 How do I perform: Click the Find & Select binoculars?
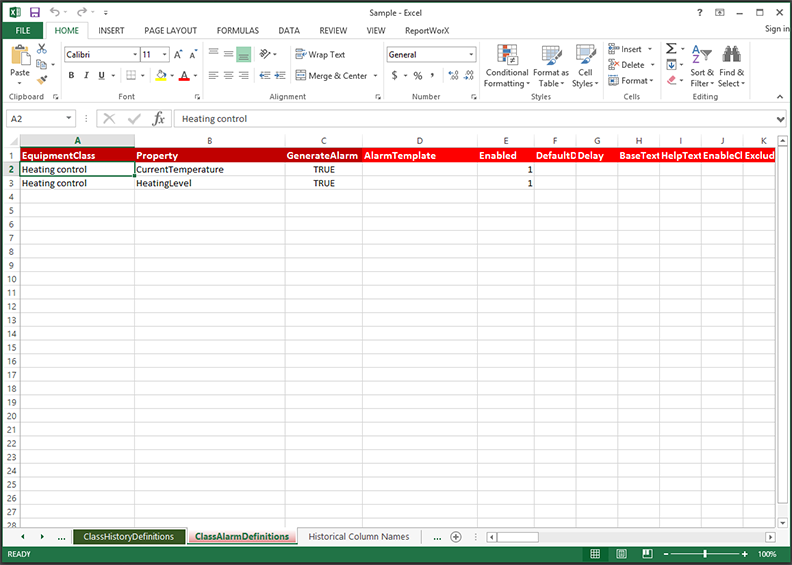(731, 66)
